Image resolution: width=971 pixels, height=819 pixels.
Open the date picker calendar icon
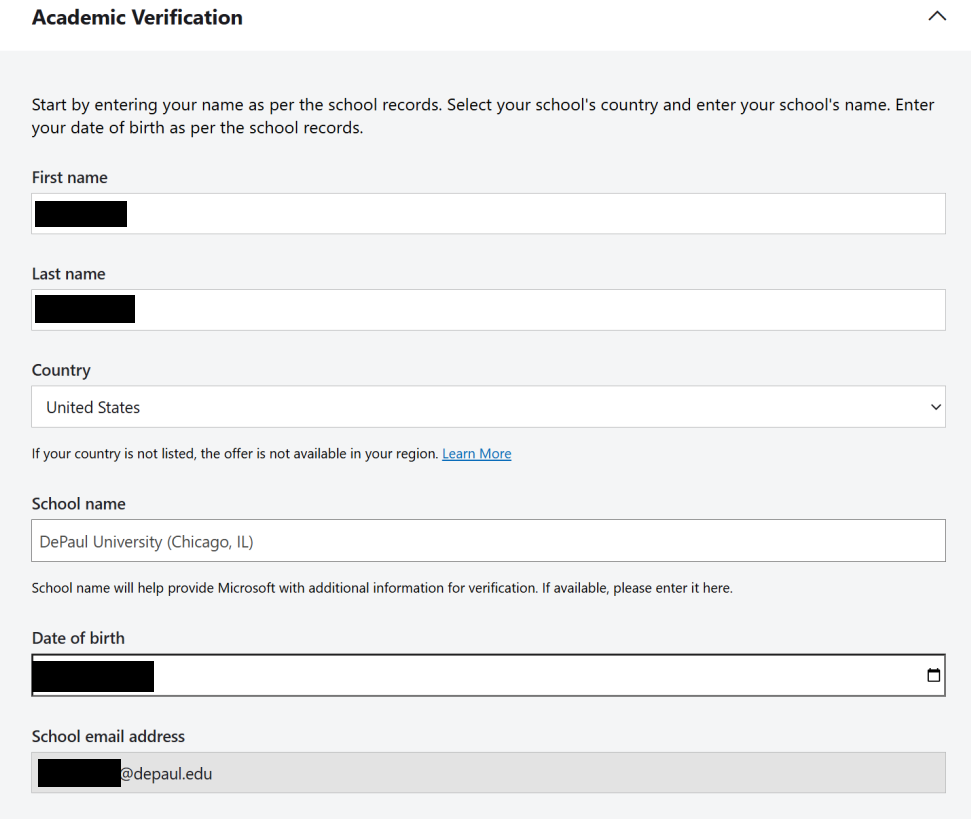coord(933,675)
